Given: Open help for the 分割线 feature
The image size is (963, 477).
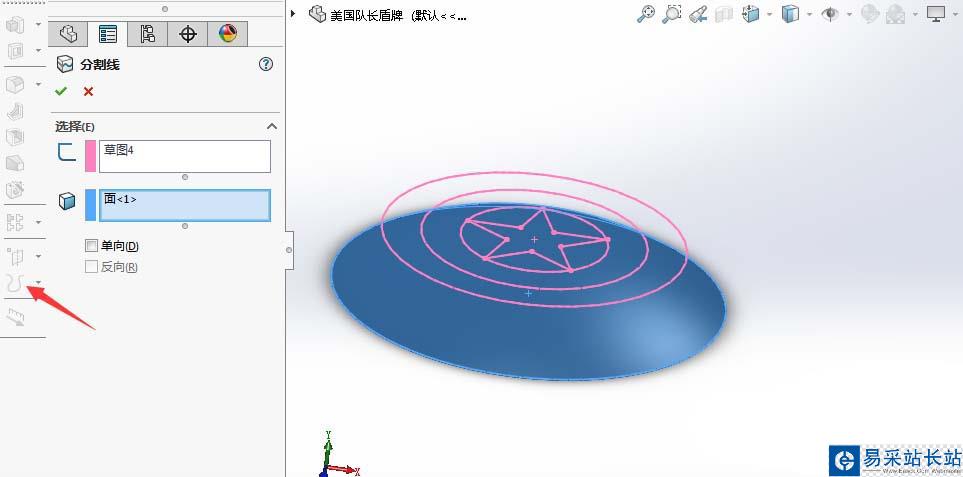Looking at the screenshot, I should point(266,64).
